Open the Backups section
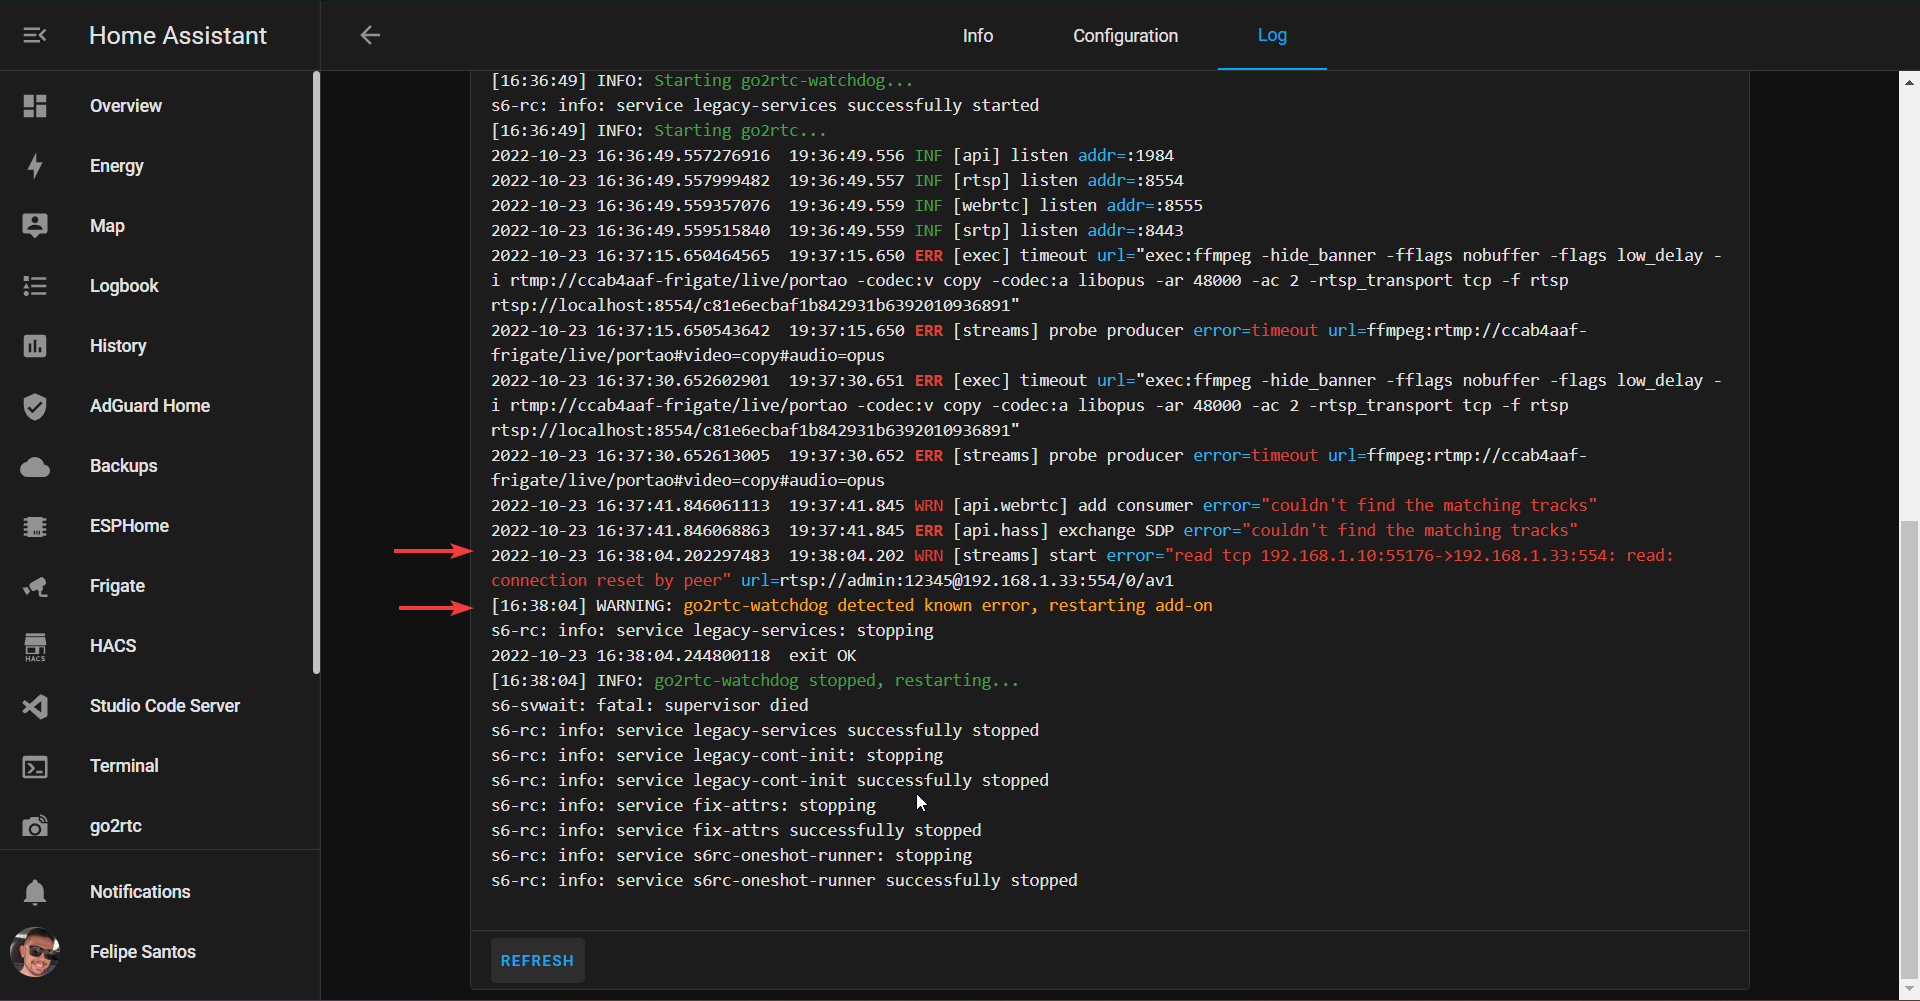 coord(122,466)
